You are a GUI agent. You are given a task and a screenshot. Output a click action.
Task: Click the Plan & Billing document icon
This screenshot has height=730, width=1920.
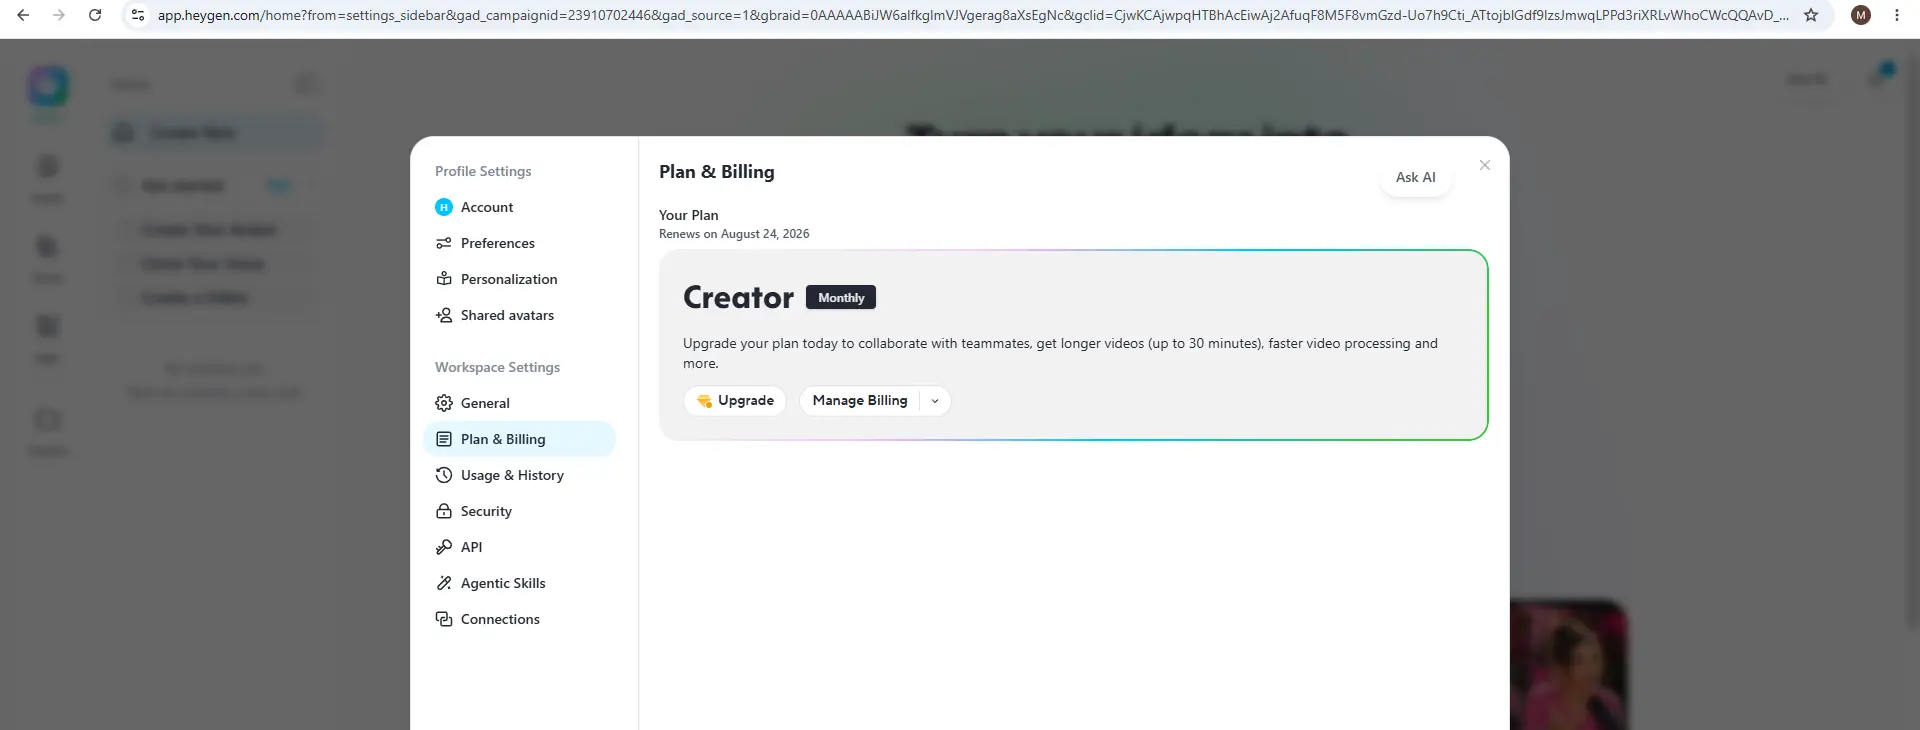point(444,439)
